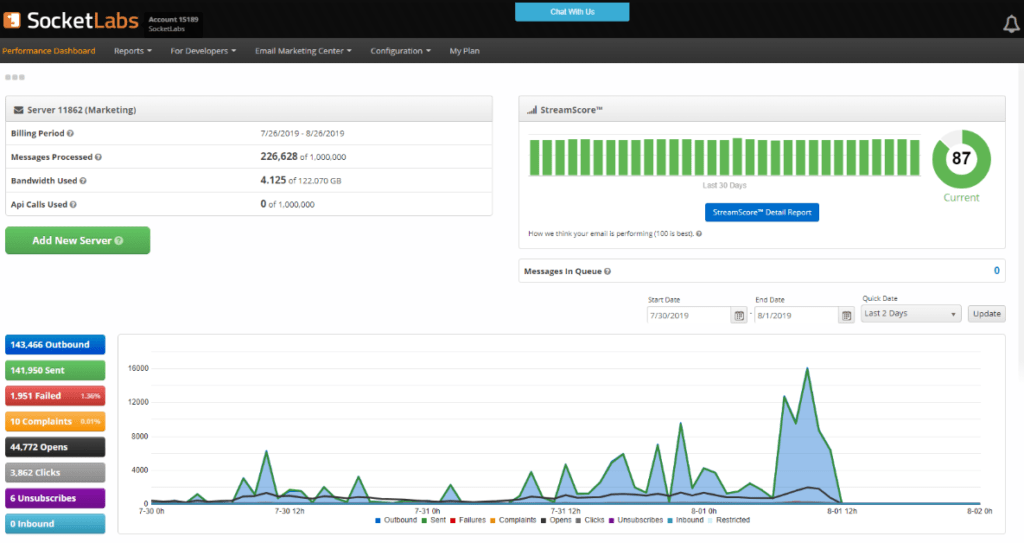Click Add New Server button
Image resolution: width=1024 pixels, height=543 pixels.
pos(78,240)
